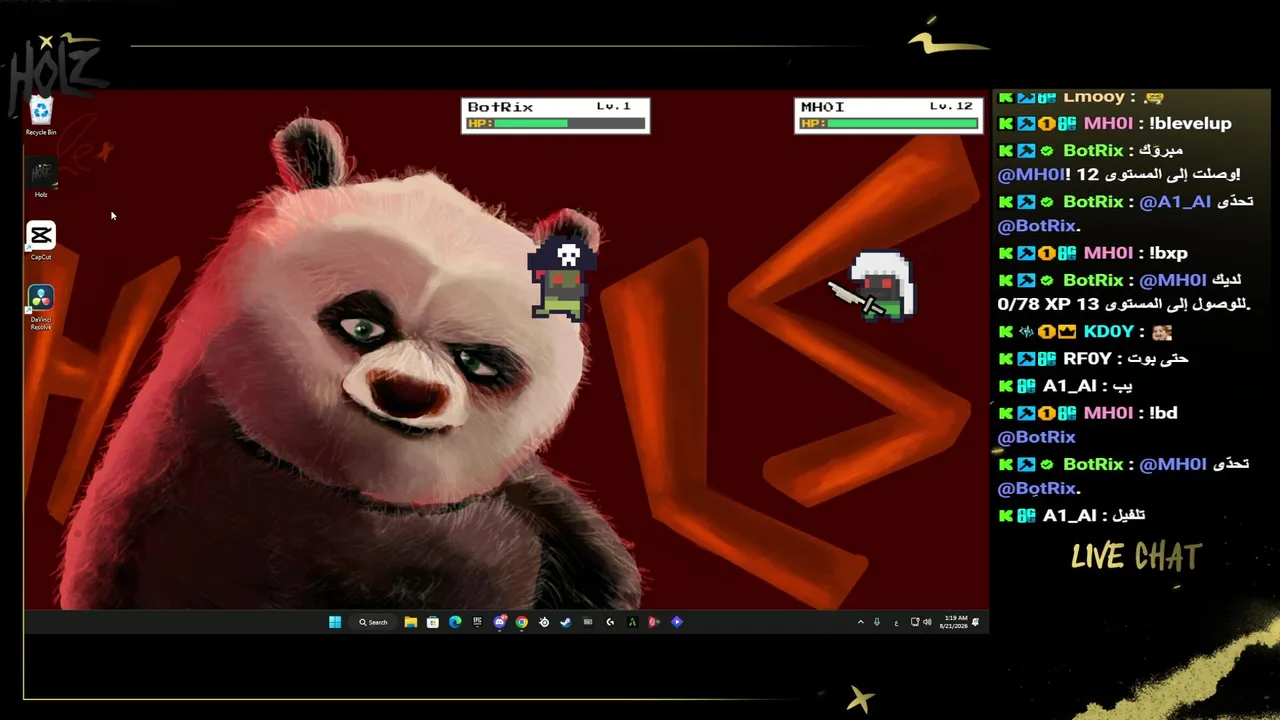Open the volume tray icon

pos(928,622)
